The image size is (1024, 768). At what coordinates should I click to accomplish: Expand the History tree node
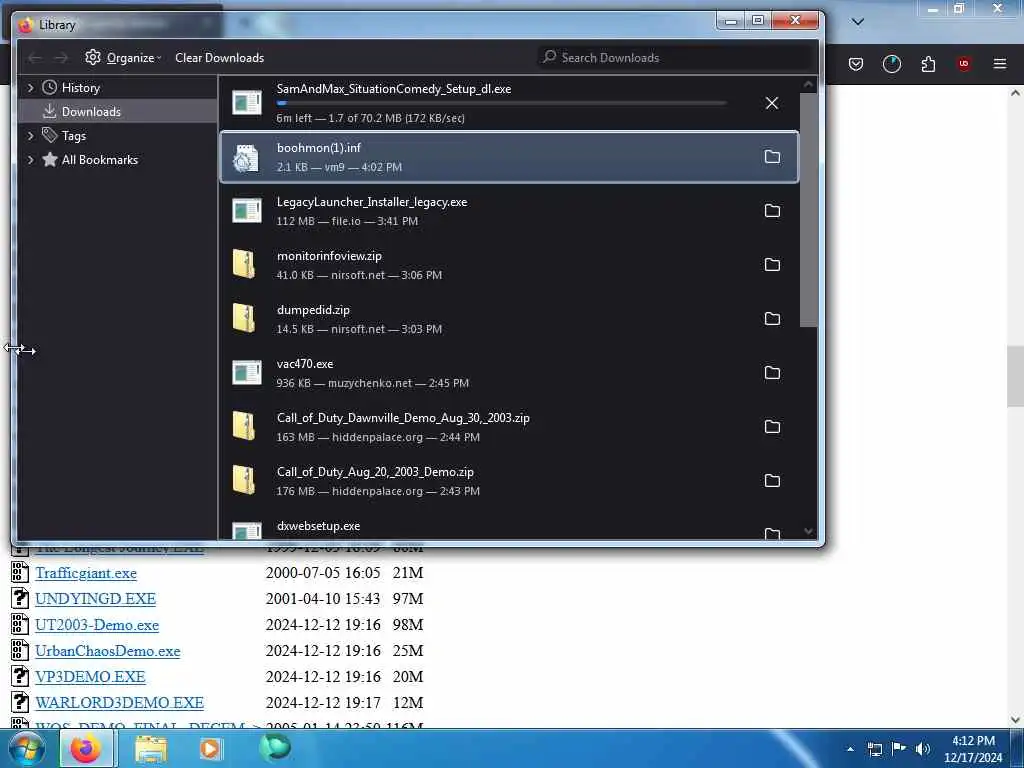click(x=30, y=88)
